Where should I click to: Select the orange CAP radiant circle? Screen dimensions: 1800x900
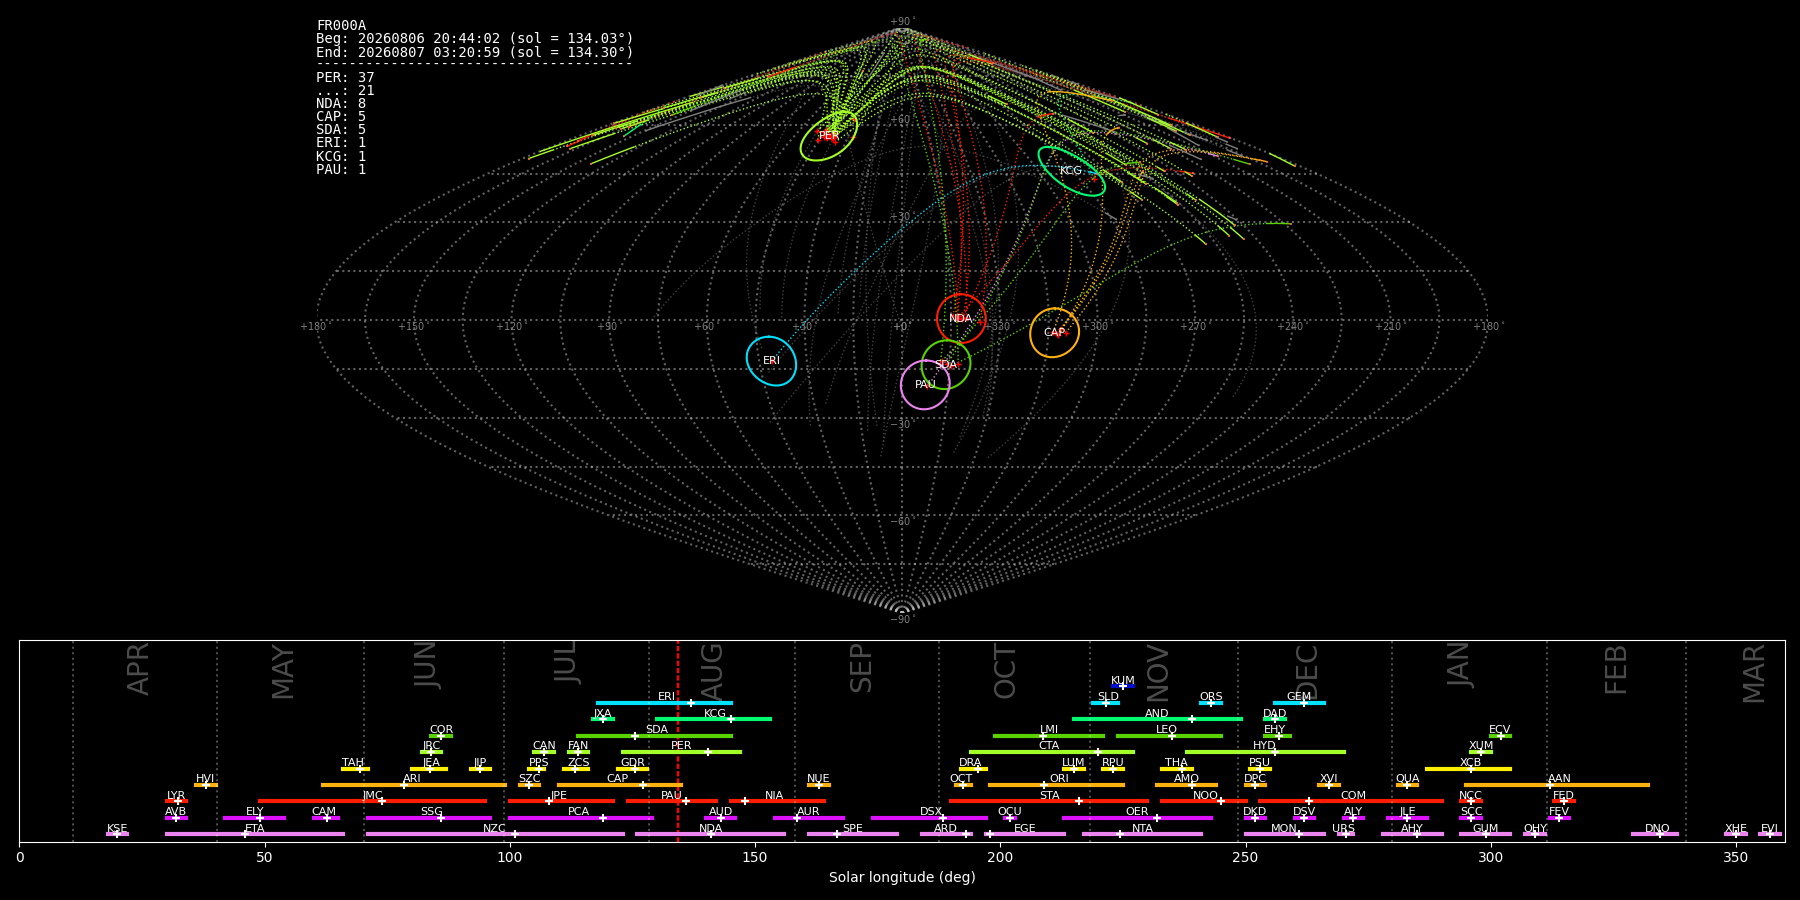coord(1055,333)
